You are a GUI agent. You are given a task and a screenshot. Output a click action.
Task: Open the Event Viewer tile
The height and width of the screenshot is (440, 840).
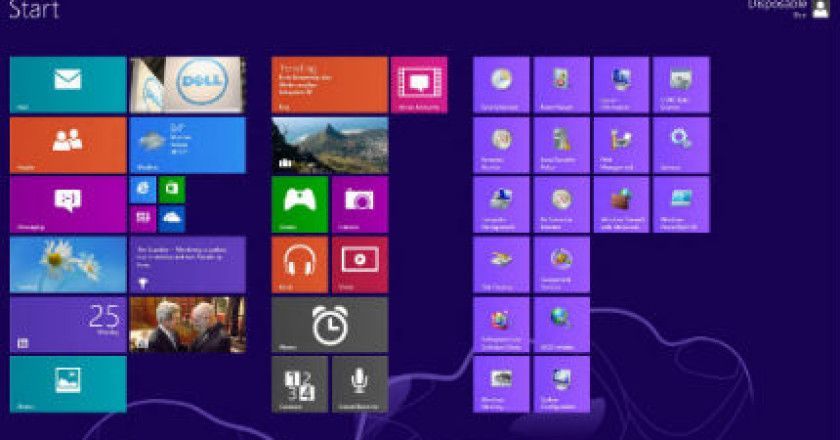pyautogui.click(x=561, y=85)
